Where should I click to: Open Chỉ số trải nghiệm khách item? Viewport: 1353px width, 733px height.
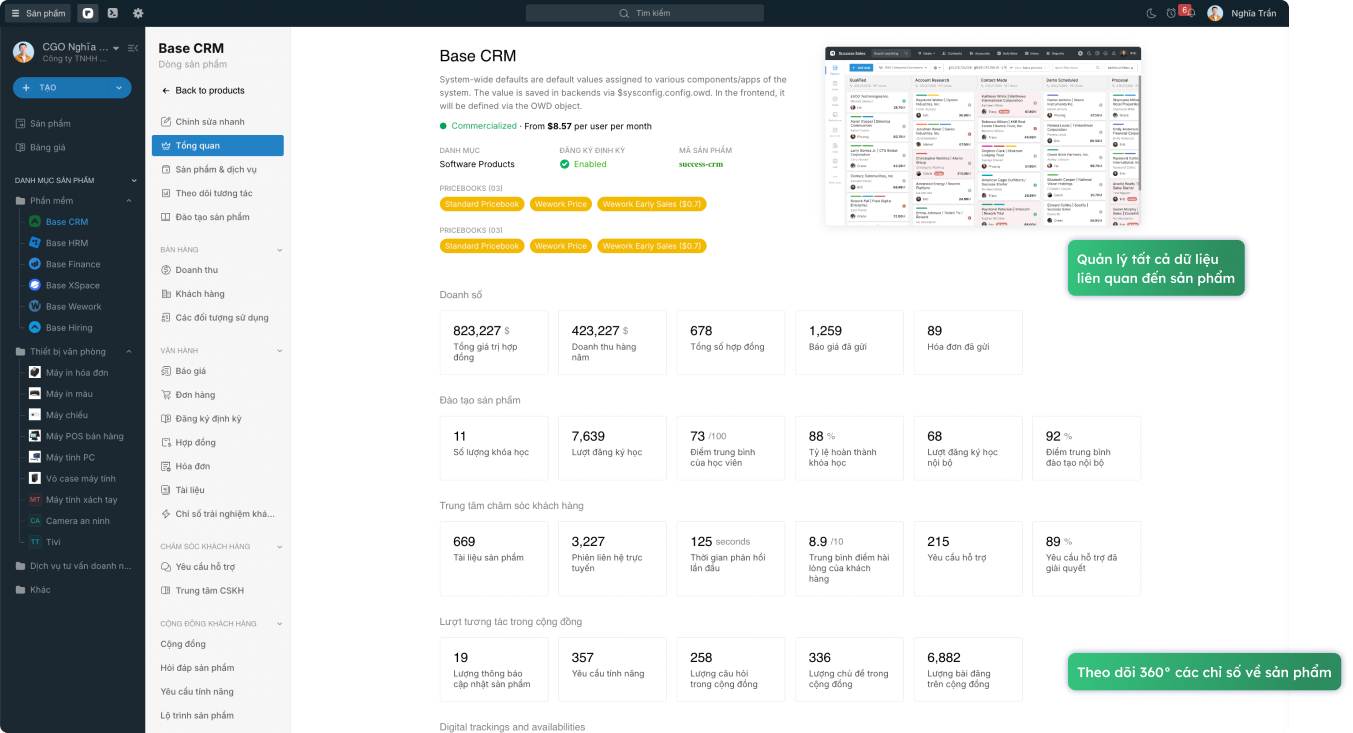tap(218, 514)
